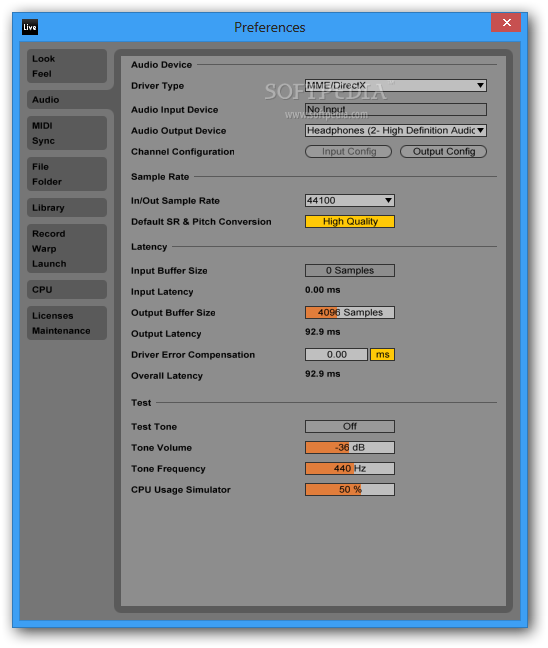Click the Driver Error Compensation value field
548x648 pixels.
[x=336, y=355]
